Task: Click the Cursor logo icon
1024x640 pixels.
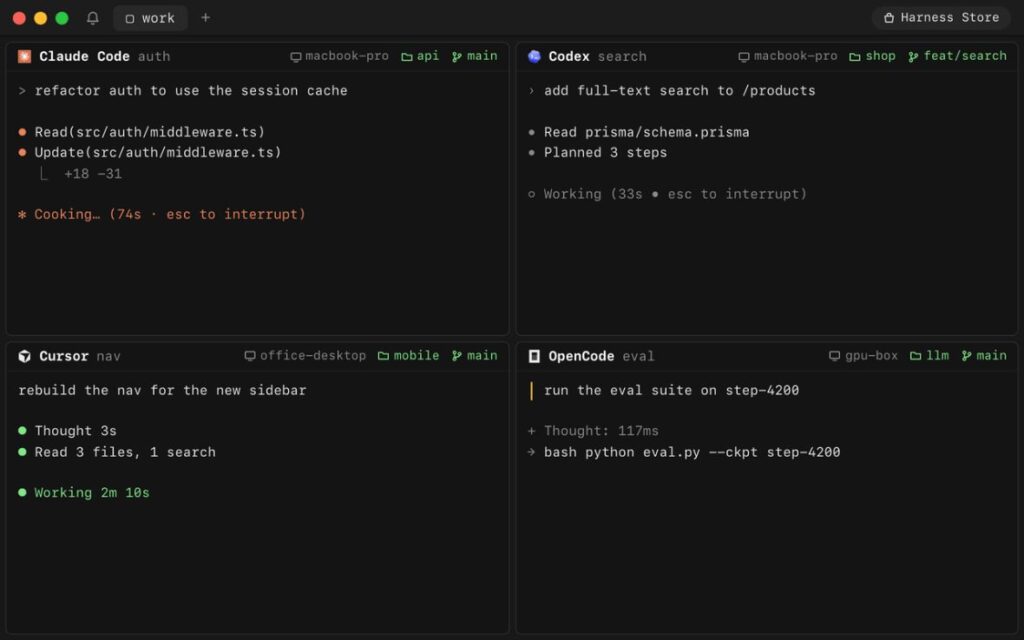Action: [x=24, y=356]
